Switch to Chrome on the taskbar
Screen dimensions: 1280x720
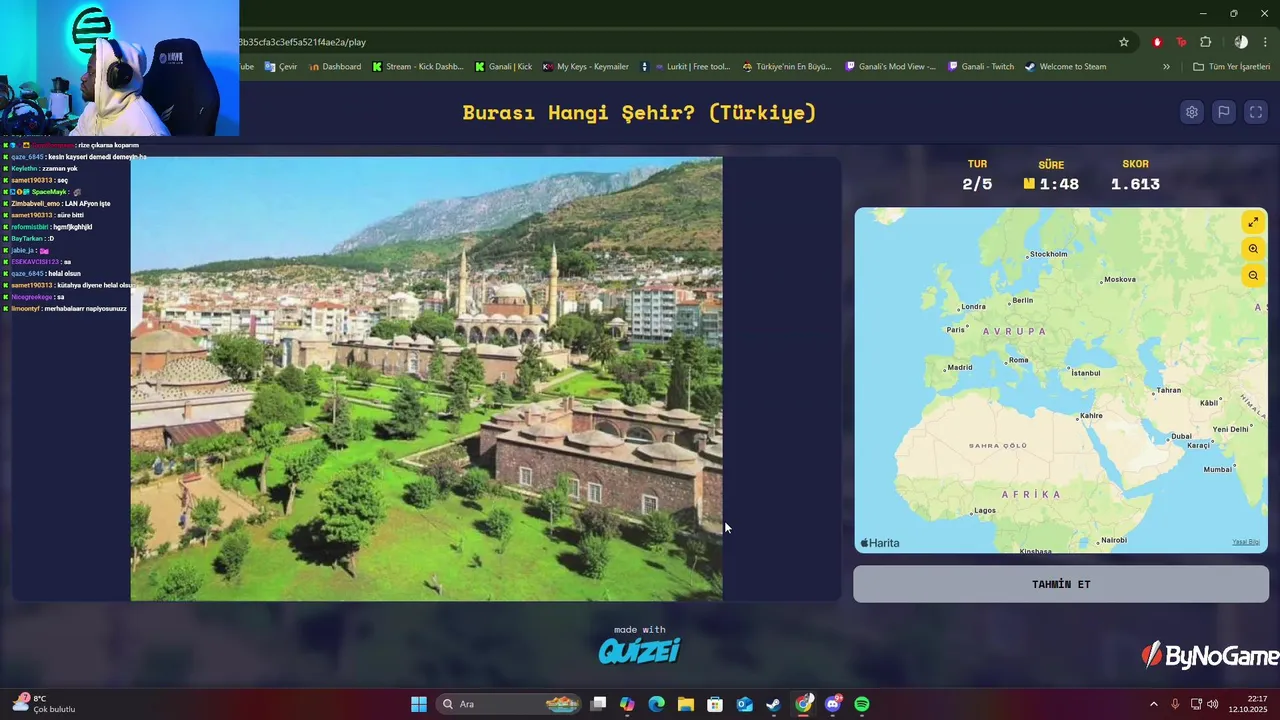point(803,704)
